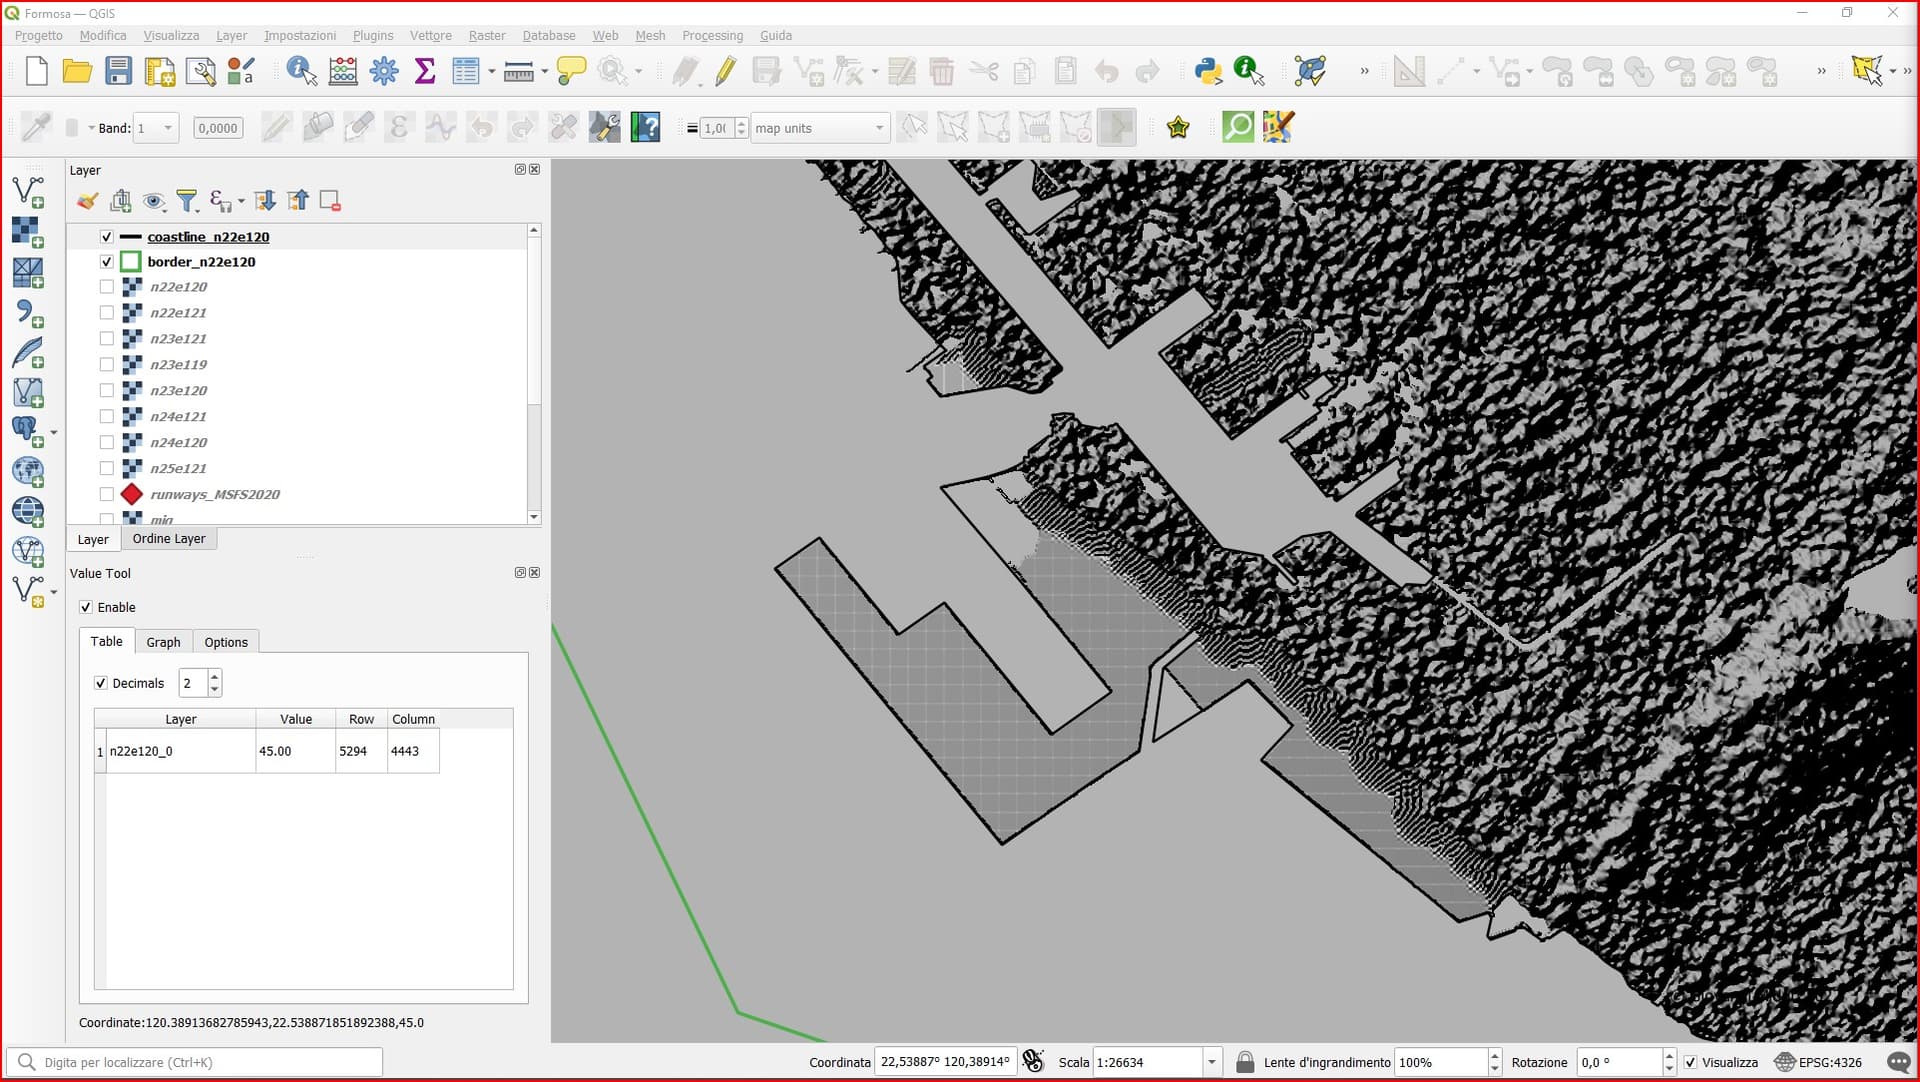Show the n22e120 raster layer
The height and width of the screenshot is (1082, 1920).
point(106,287)
